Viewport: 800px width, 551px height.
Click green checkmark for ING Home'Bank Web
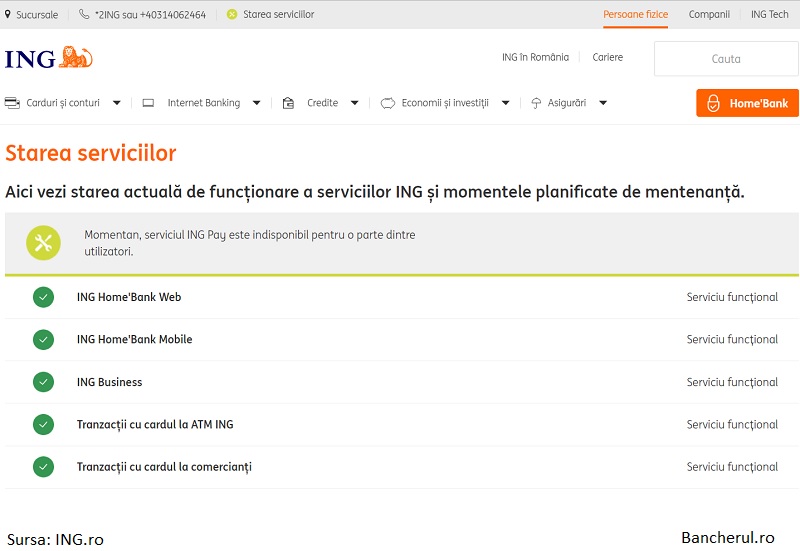(x=43, y=297)
